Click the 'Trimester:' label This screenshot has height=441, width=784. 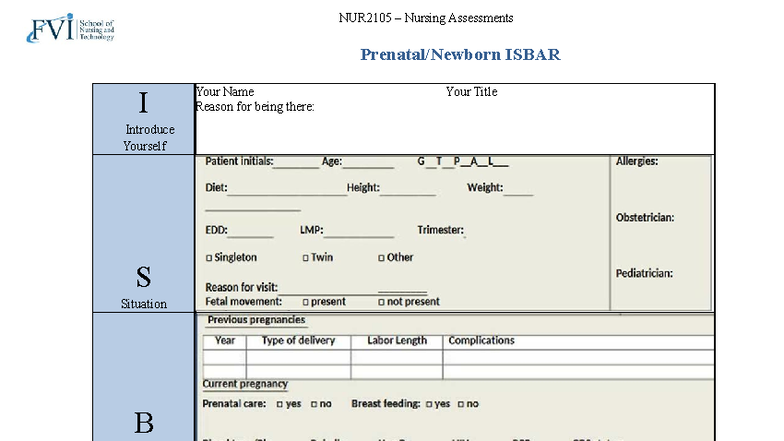click(x=440, y=230)
